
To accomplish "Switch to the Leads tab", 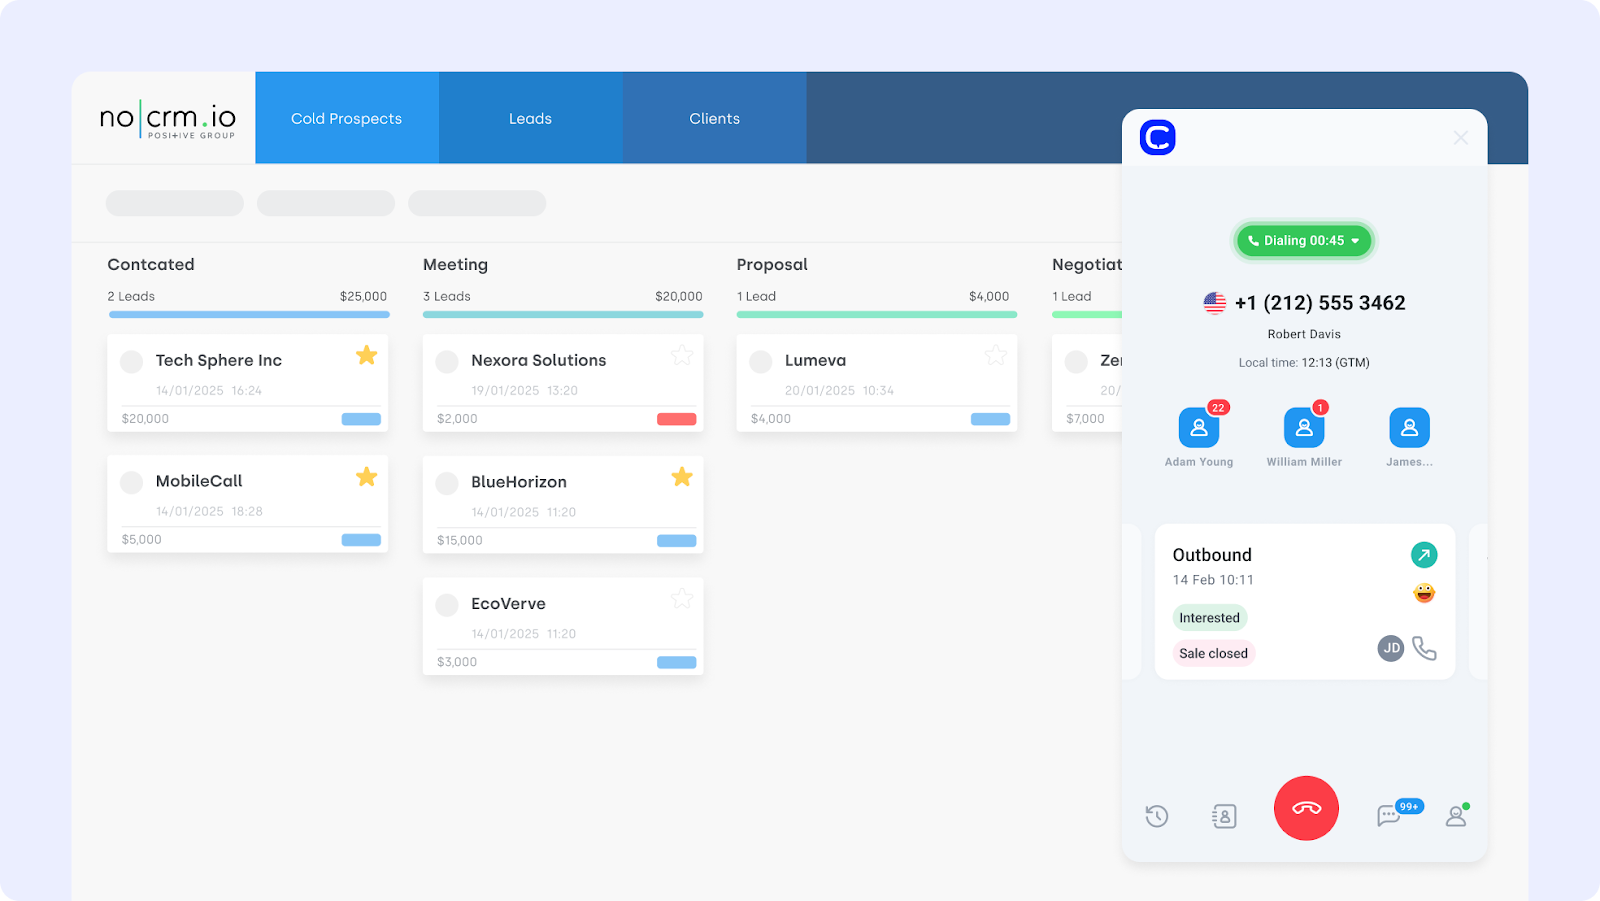I will (530, 118).
